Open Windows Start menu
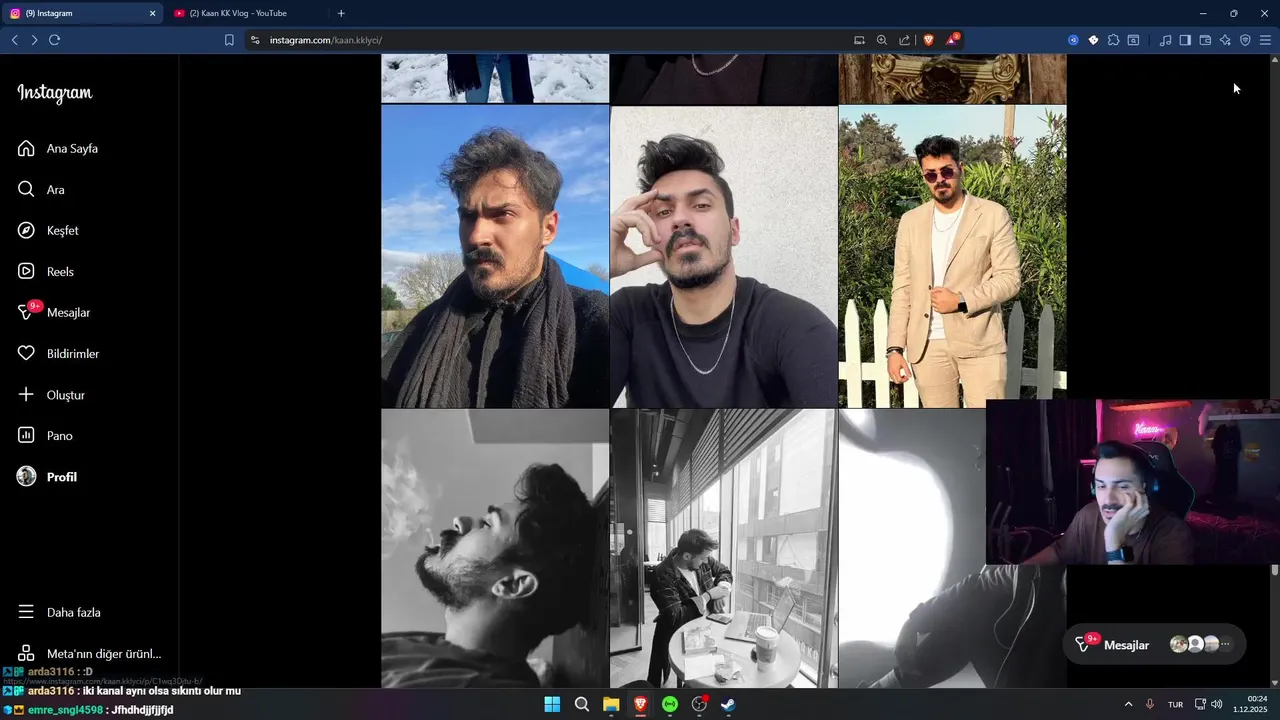The image size is (1280, 720). coord(552,704)
